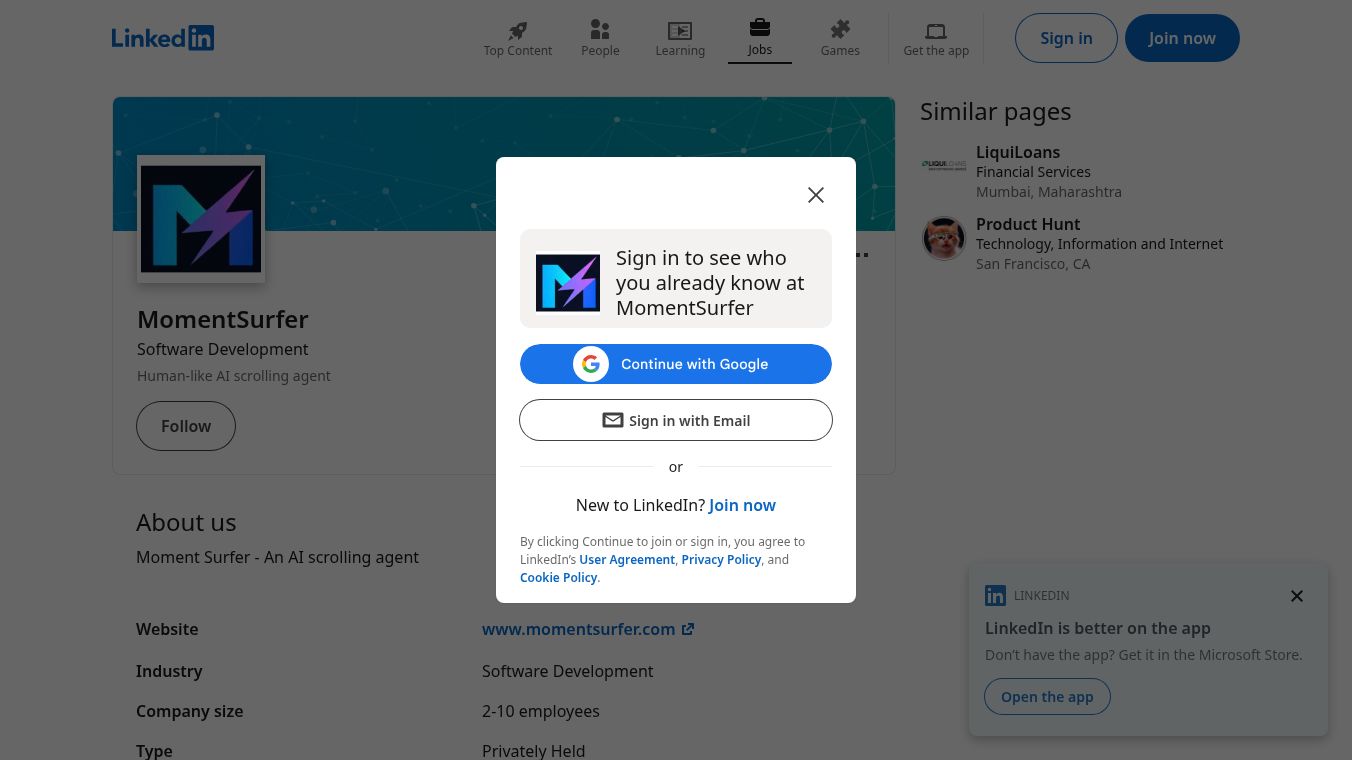1352x760 pixels.
Task: Click the Microsoft Store prompt text
Action: 1144,655
